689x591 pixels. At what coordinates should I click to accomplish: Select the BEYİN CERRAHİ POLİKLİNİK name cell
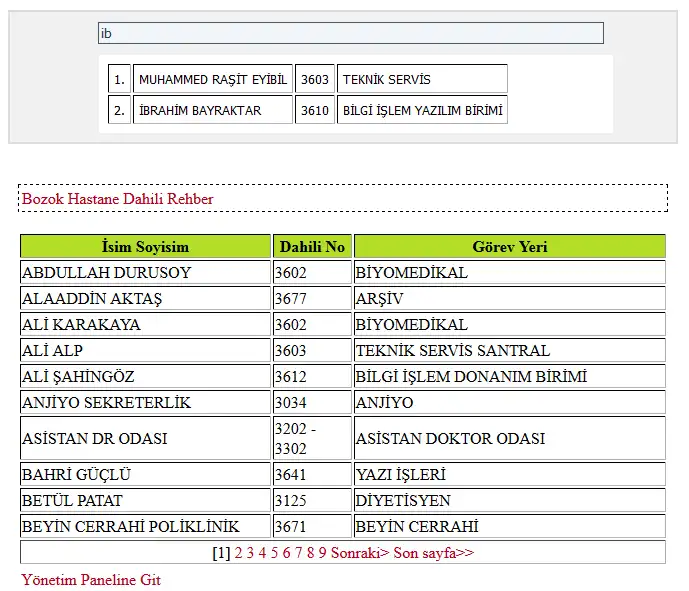[x=145, y=526]
